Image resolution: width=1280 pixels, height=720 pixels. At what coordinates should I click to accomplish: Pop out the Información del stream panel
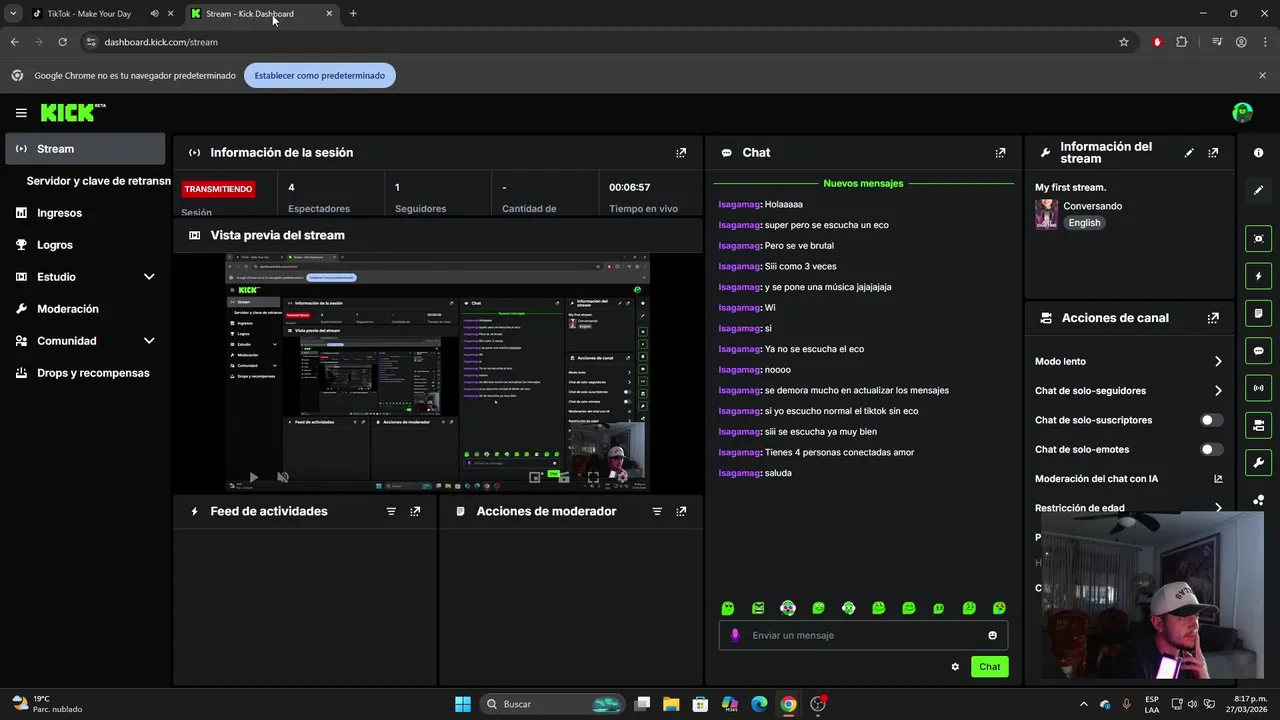coord(1213,153)
